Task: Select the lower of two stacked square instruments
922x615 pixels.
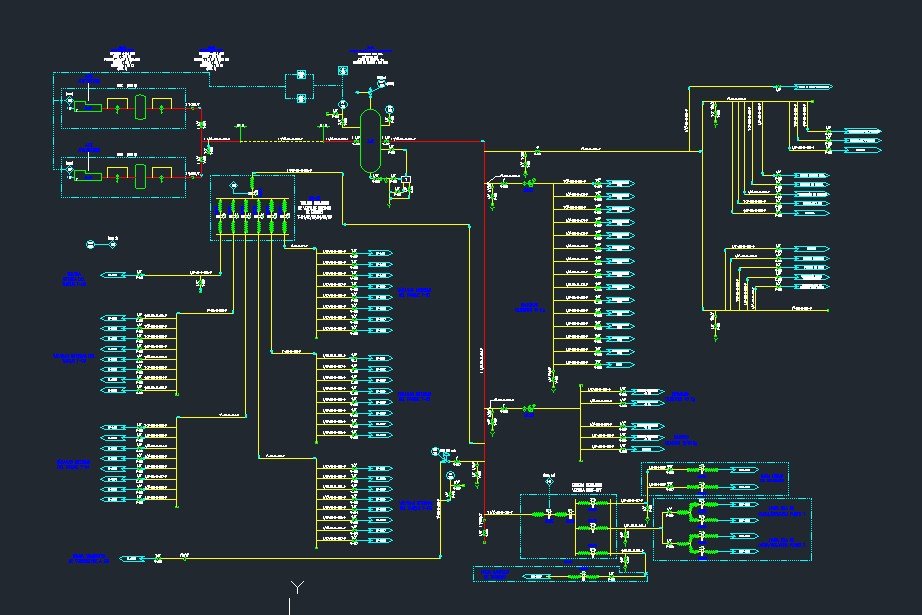Action: (299, 96)
